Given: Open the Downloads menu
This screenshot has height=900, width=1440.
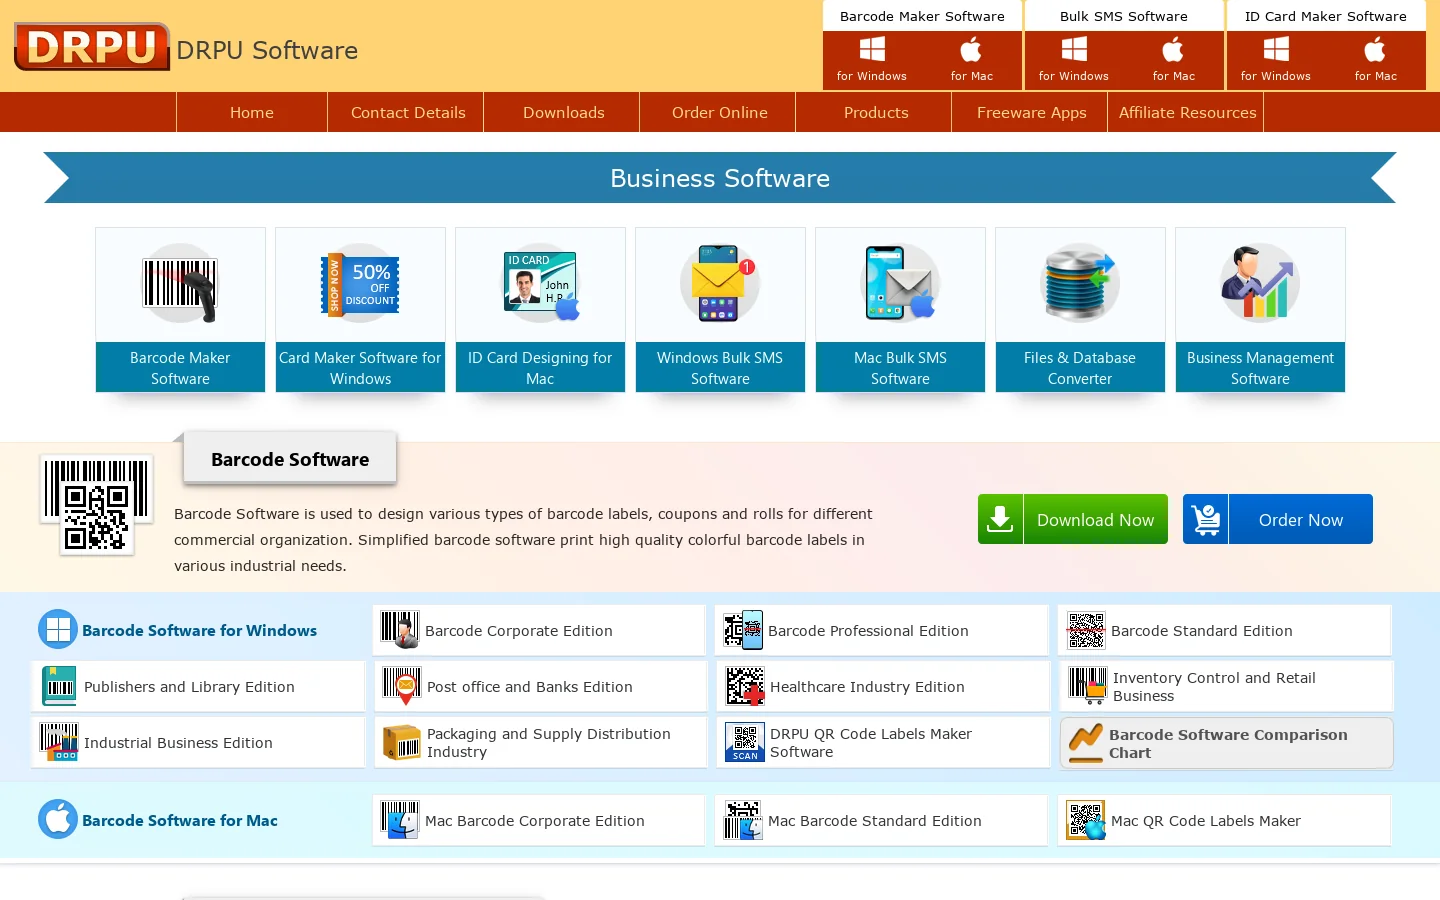Looking at the screenshot, I should (x=564, y=112).
